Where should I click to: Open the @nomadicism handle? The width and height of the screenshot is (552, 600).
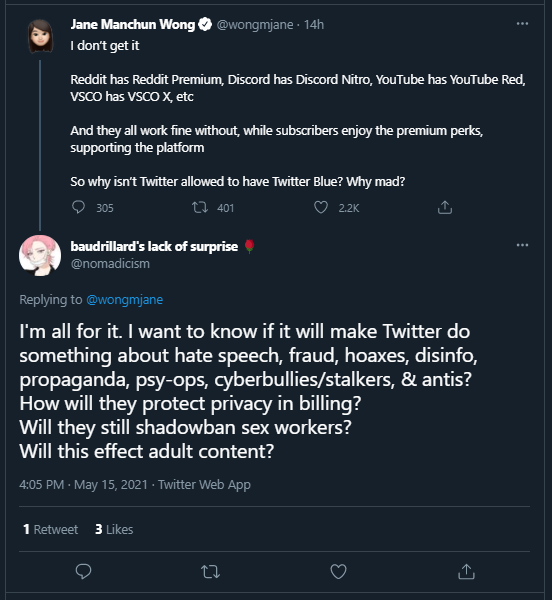pyautogui.click(x=110, y=264)
